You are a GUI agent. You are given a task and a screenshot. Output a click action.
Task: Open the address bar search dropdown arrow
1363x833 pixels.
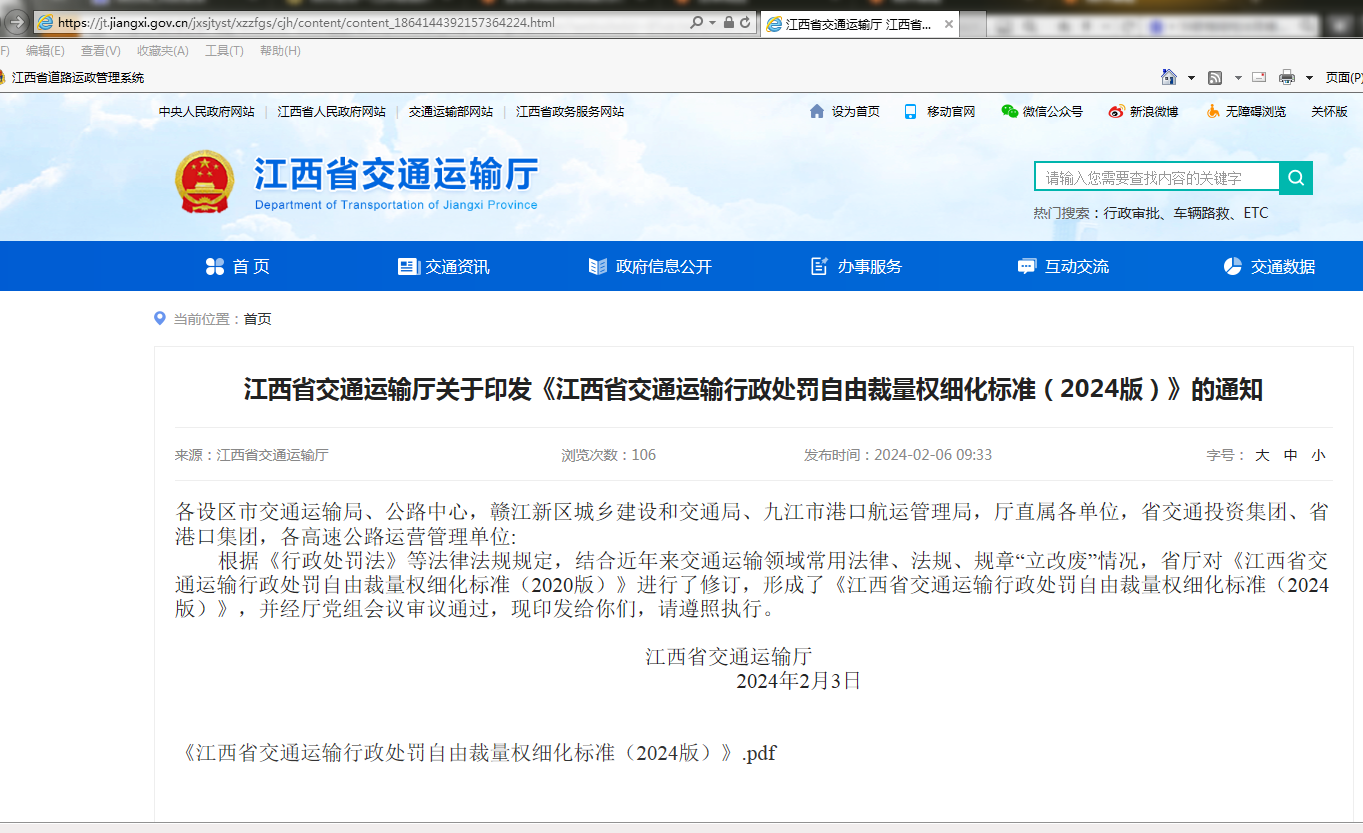click(x=712, y=22)
